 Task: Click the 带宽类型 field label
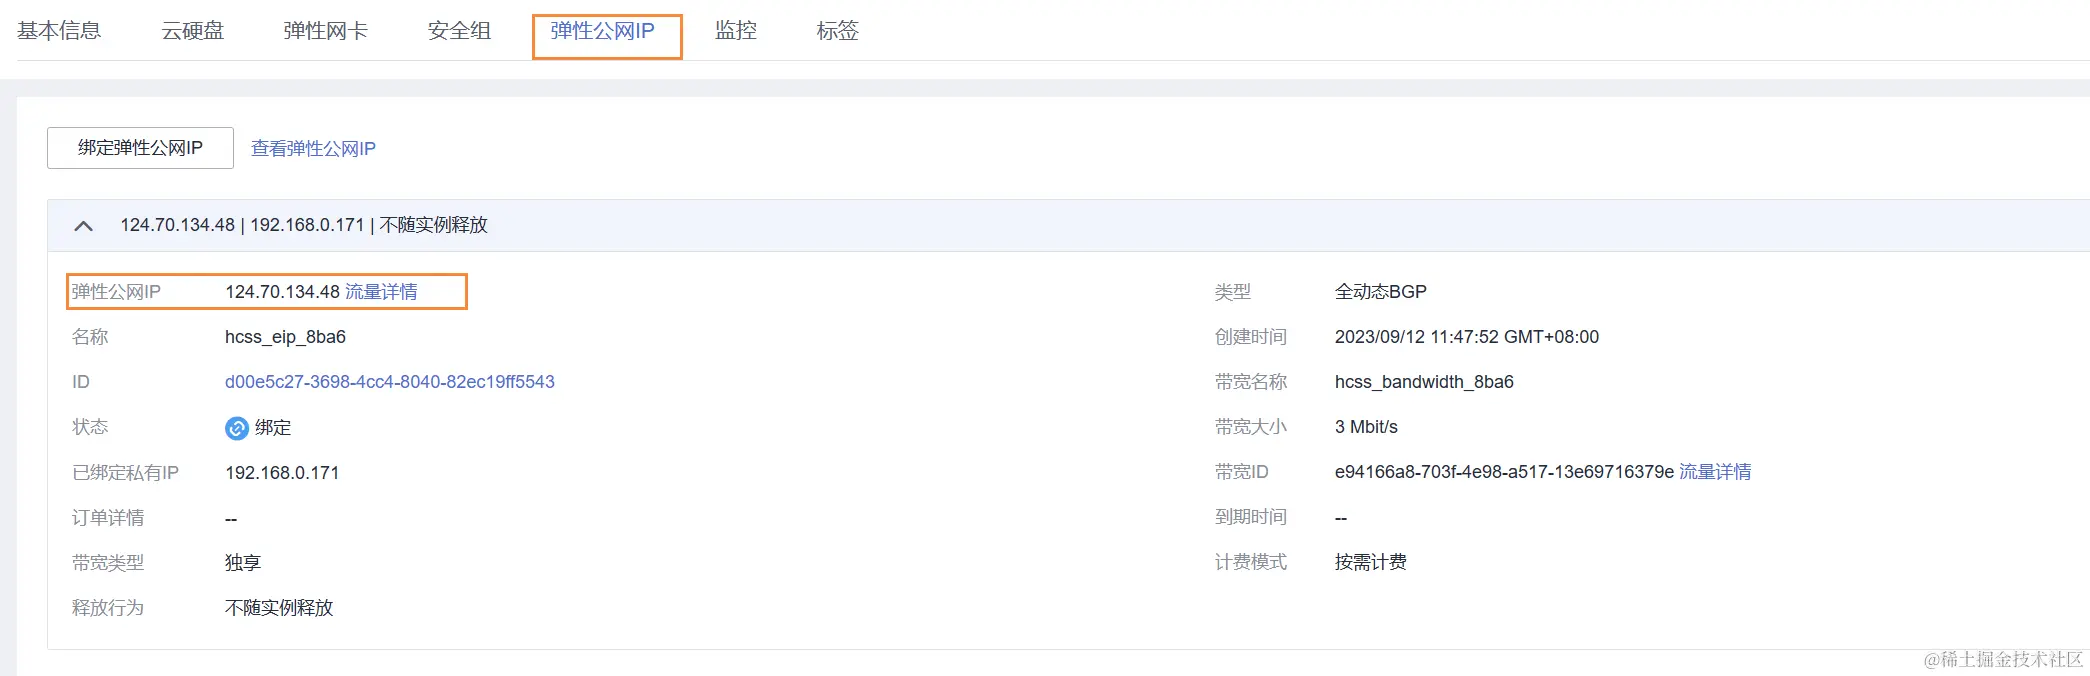point(108,563)
